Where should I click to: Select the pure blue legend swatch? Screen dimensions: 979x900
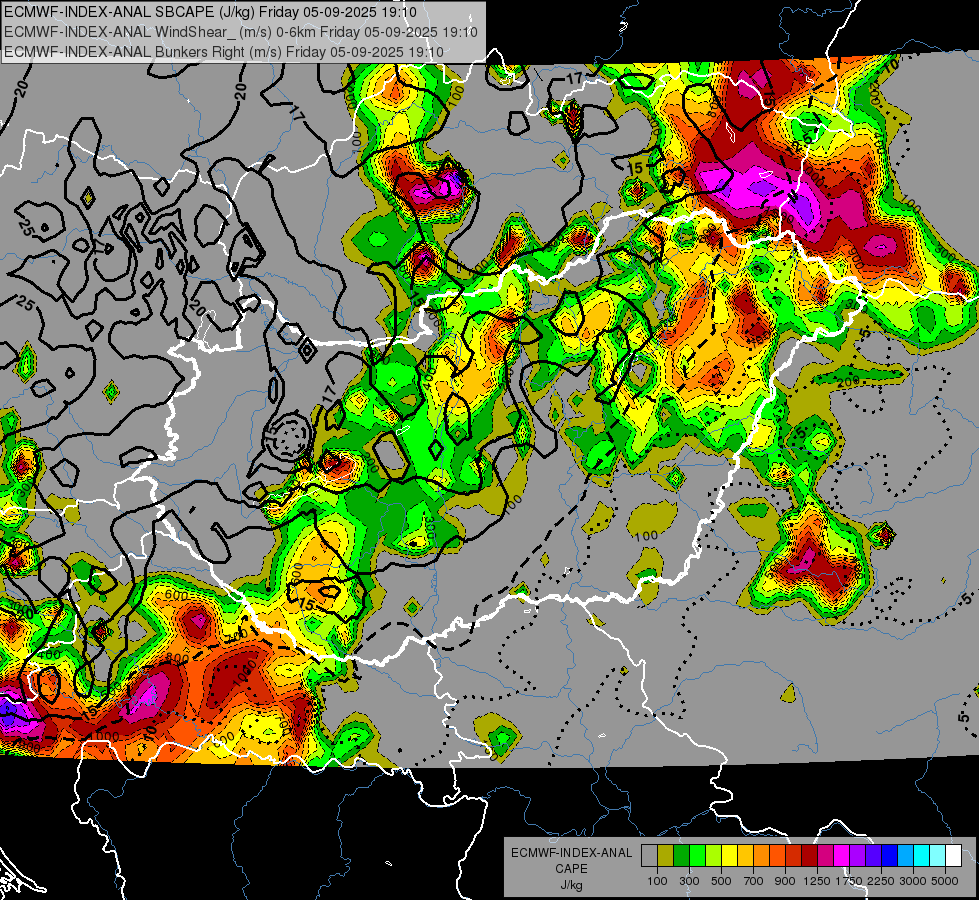[x=890, y=856]
